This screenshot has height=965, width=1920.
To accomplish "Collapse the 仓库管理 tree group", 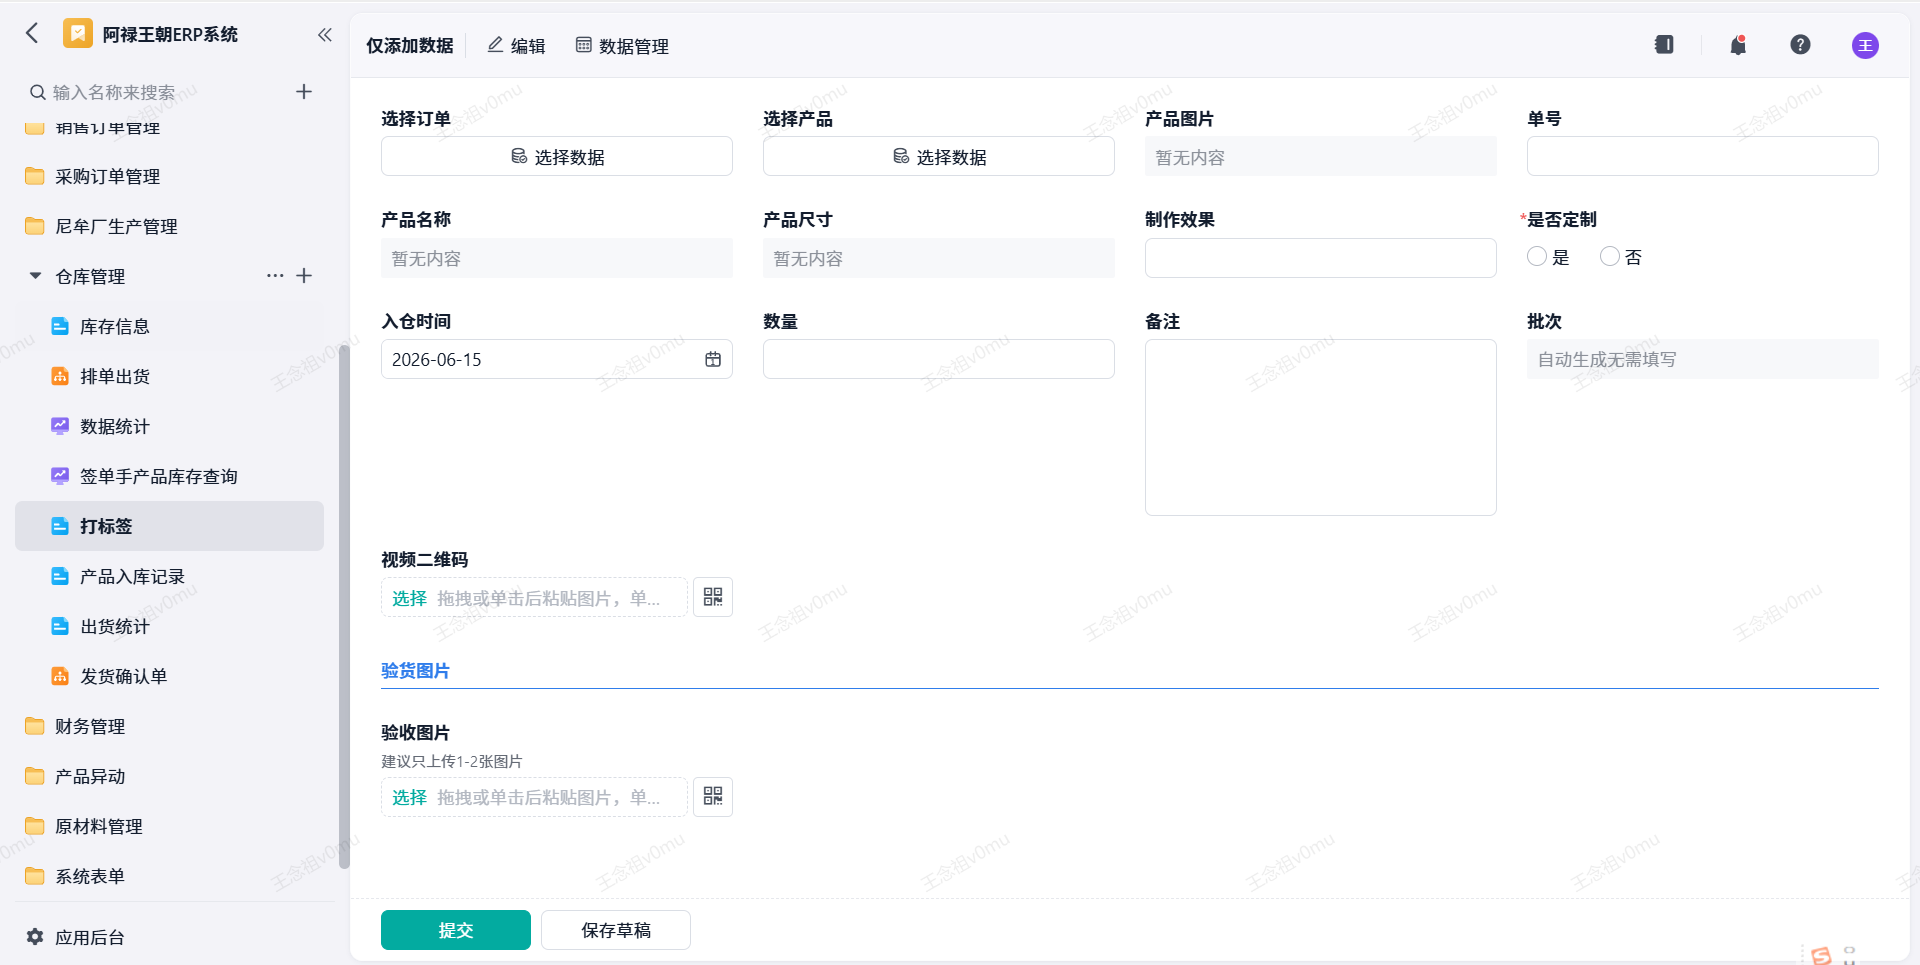I will pos(35,276).
